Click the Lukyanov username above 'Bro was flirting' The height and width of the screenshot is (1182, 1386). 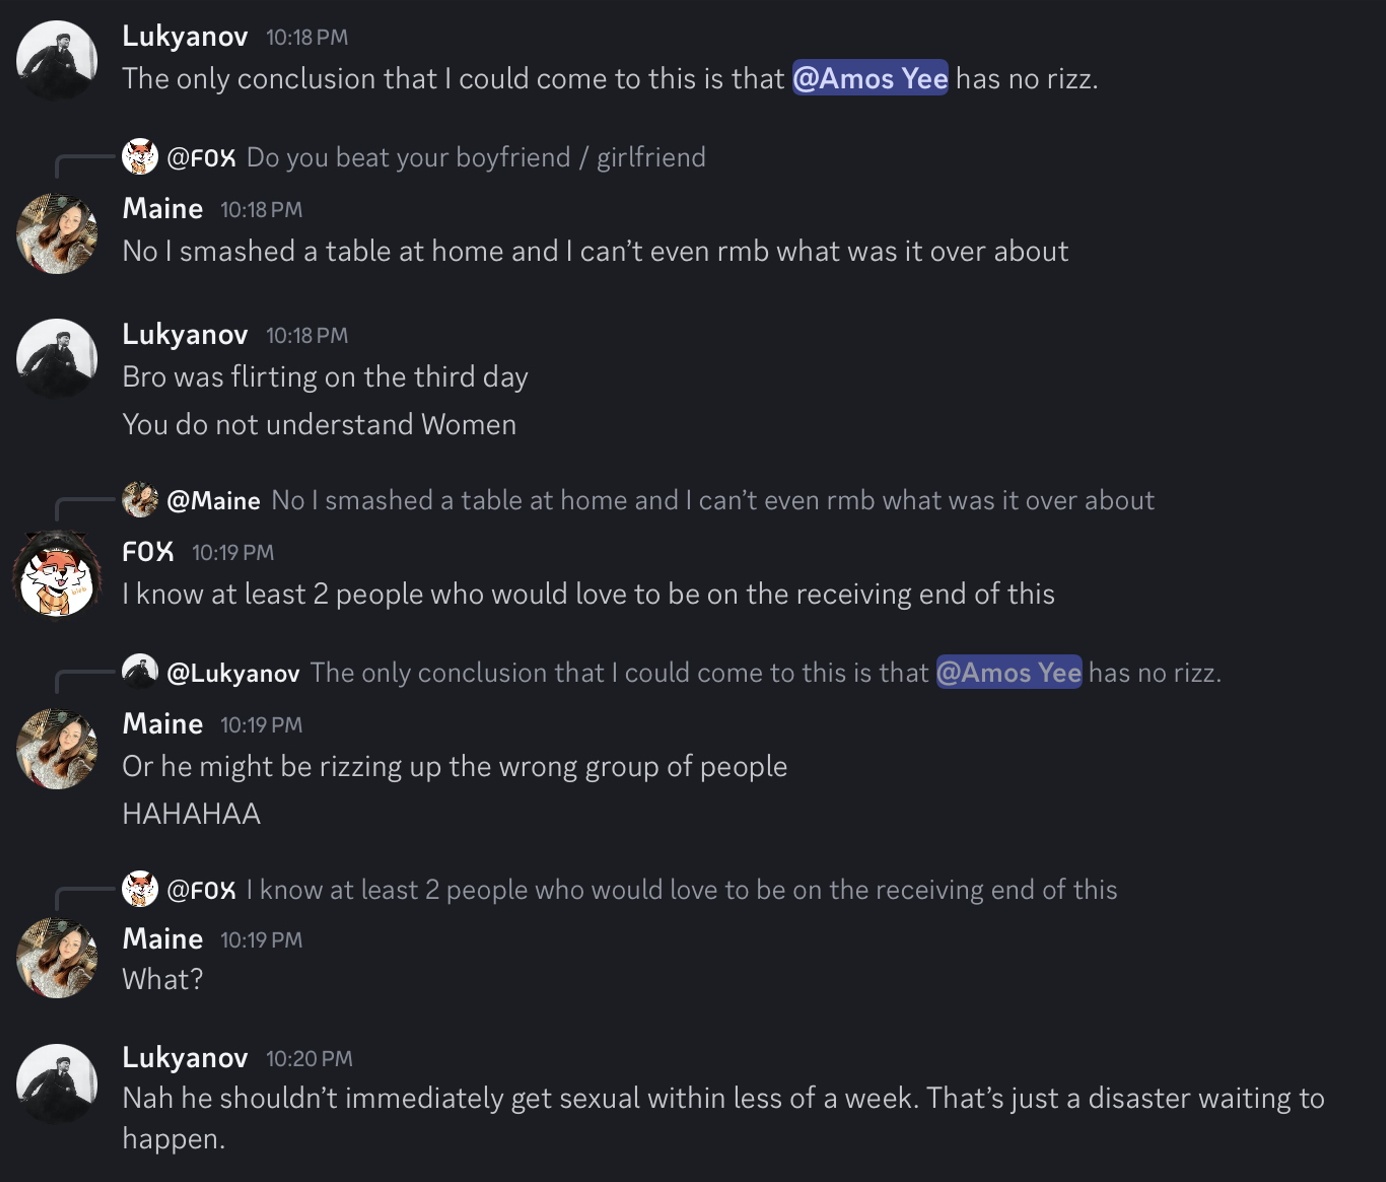[185, 334]
